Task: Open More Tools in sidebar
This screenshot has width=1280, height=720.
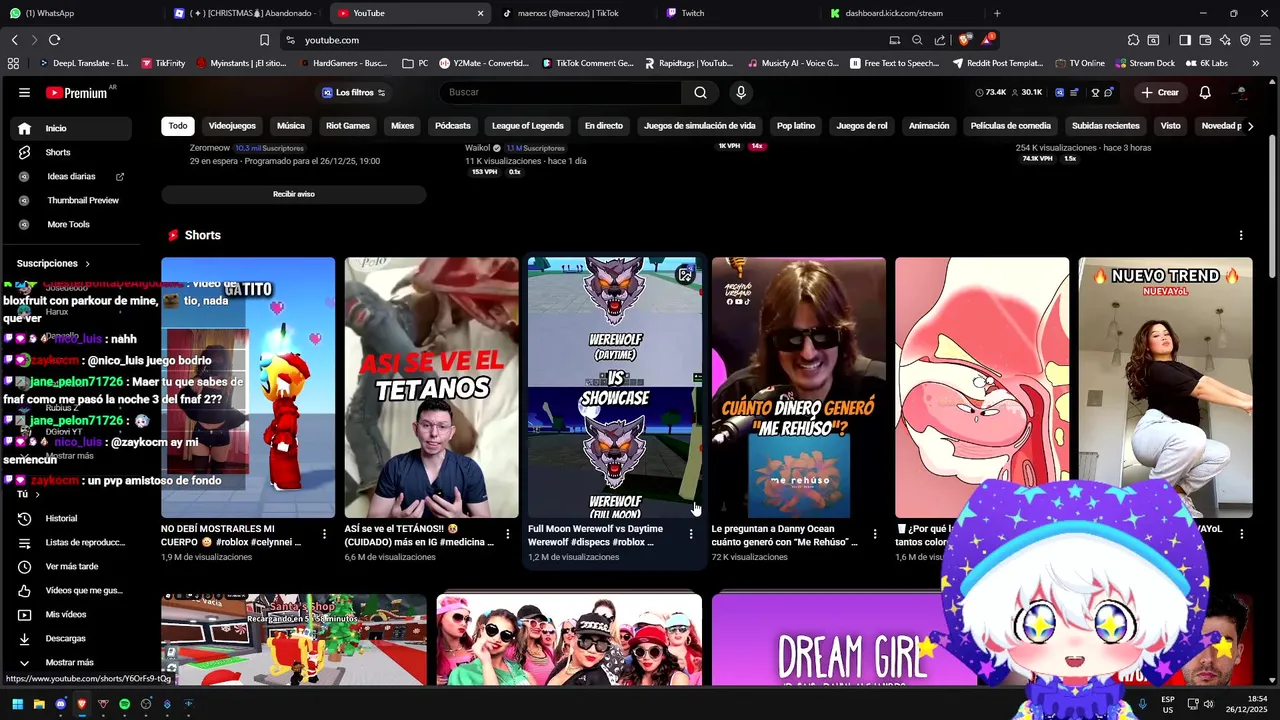Action: (x=70, y=224)
